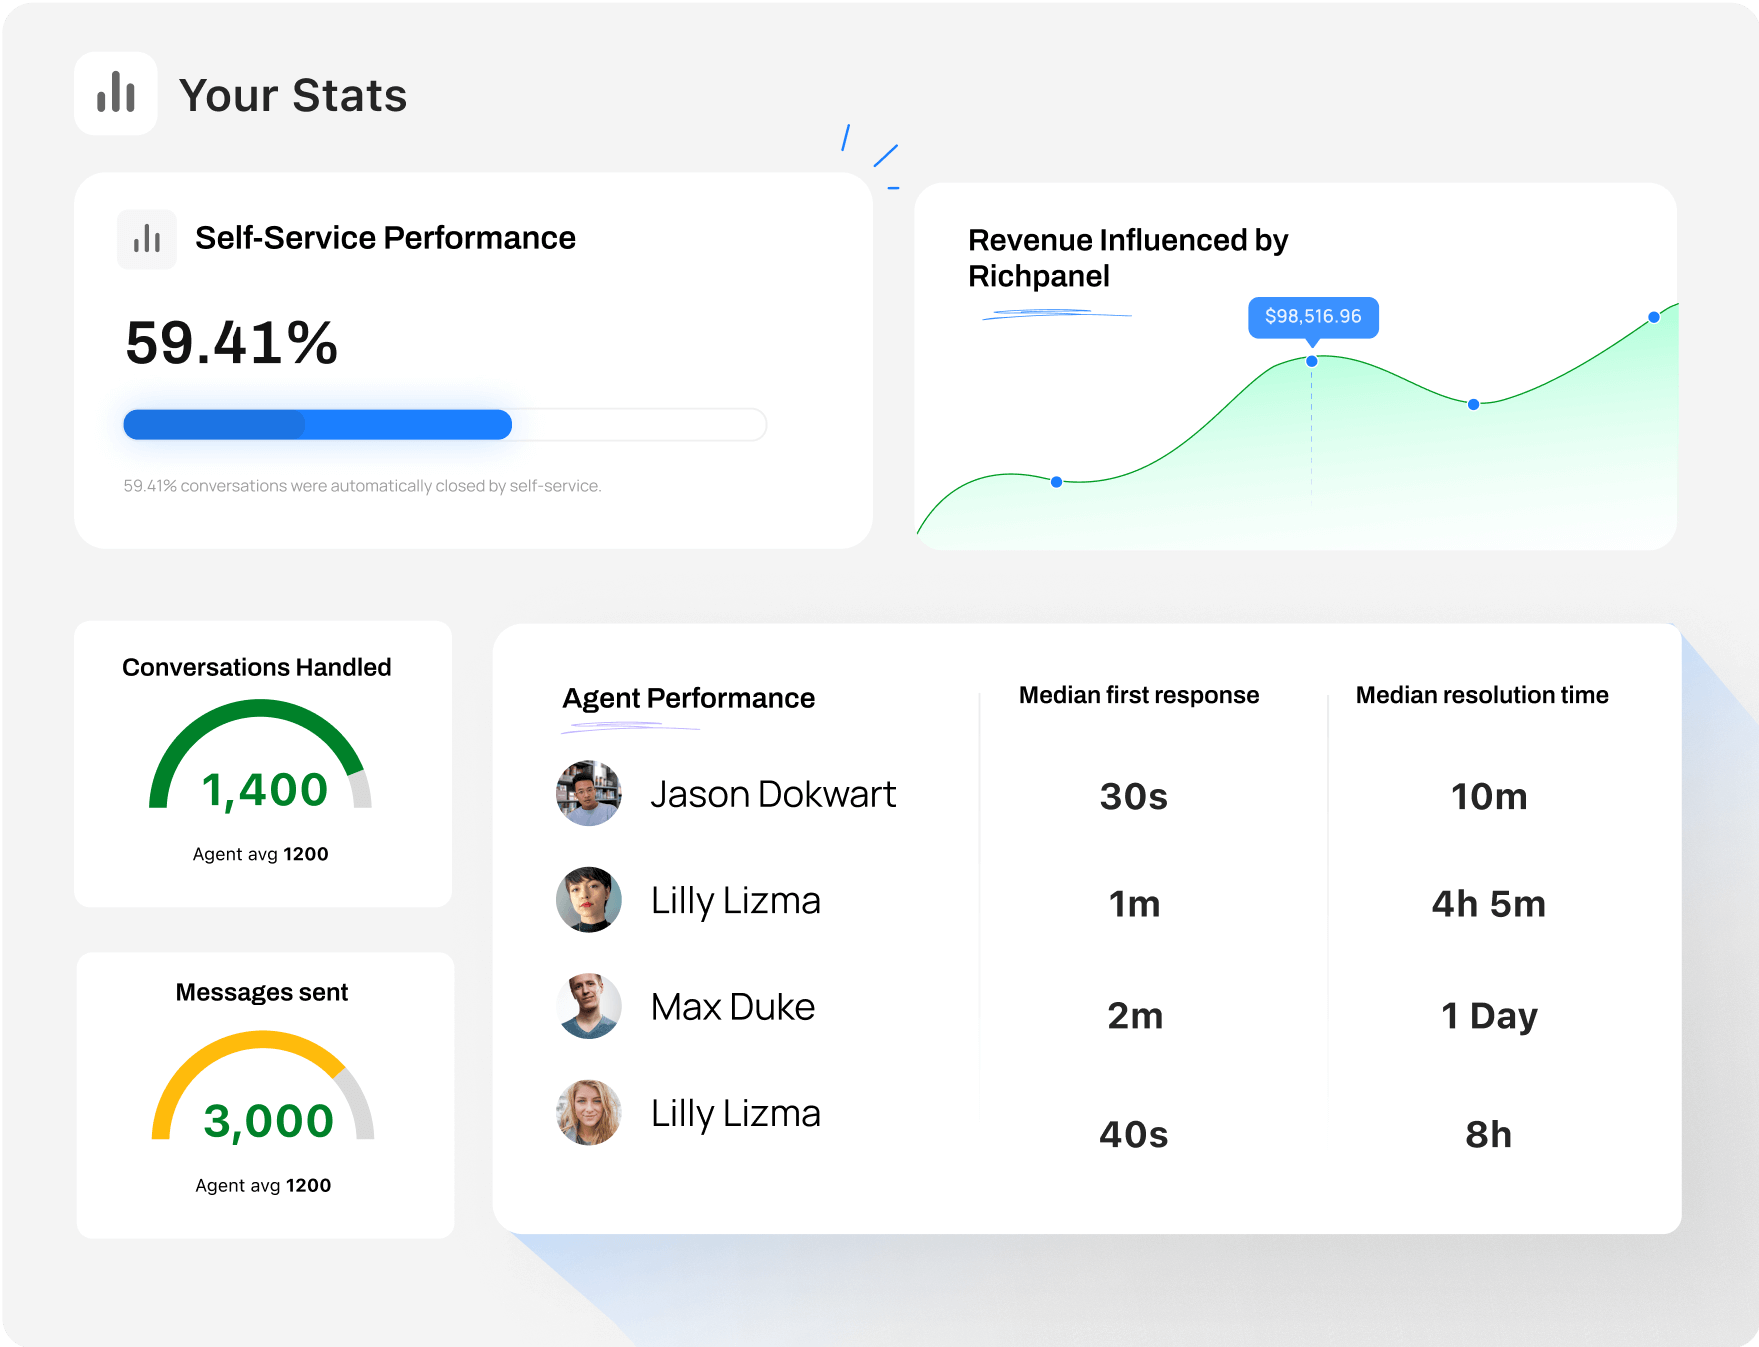Click the 40s first response value
Screen dimensions: 1759x1347
coord(1134,1135)
